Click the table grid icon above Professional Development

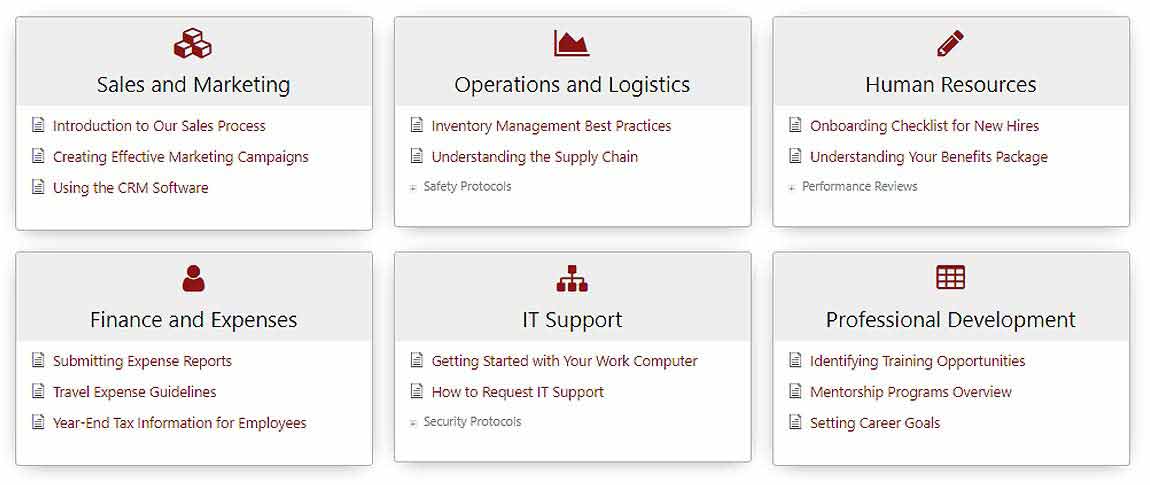950,278
